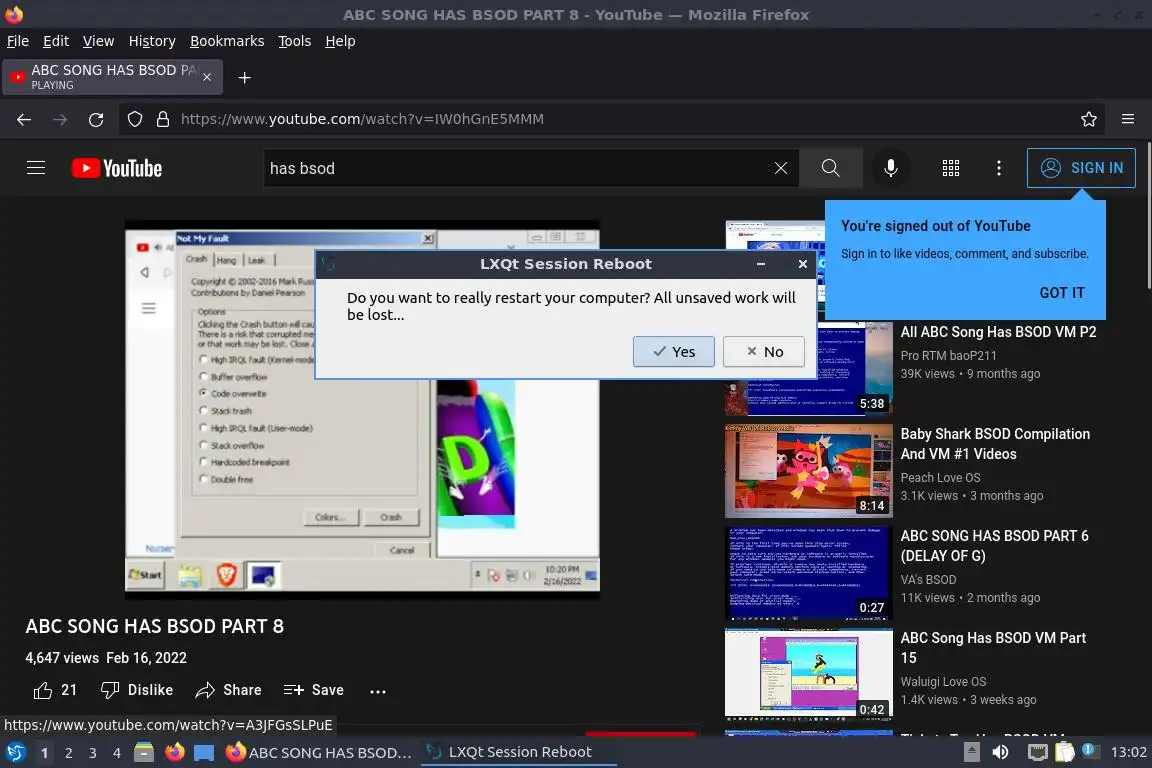The image size is (1152, 768).
Task: Open ABC SONG HAS BSOD PART 6 thumbnail
Action: [x=809, y=573]
